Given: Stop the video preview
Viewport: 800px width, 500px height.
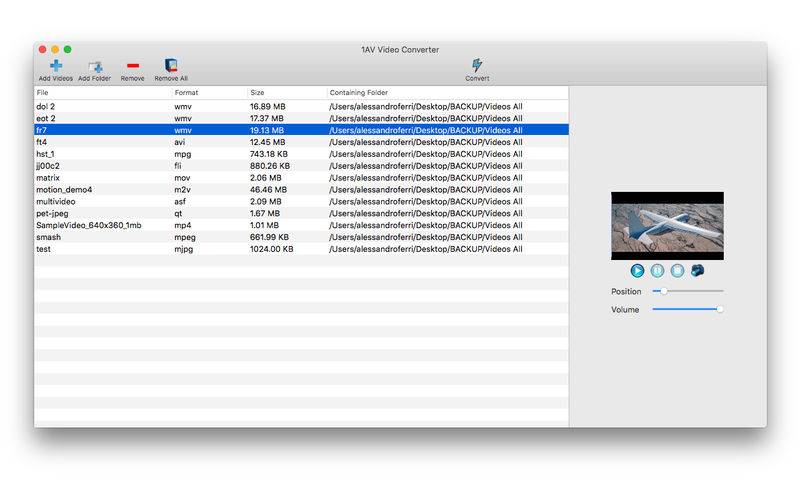Looking at the screenshot, I should click(677, 270).
